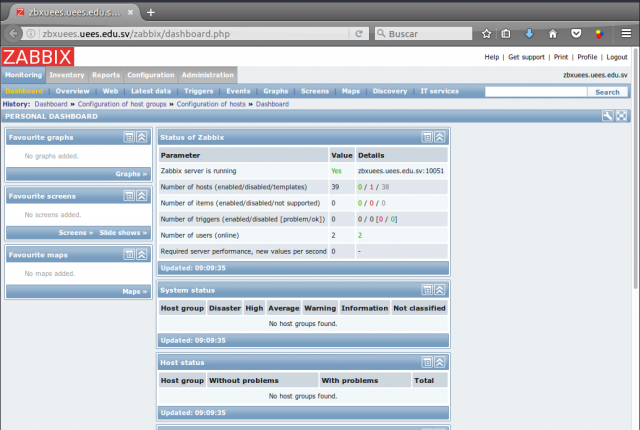Open the Events submenu item
The height and width of the screenshot is (430, 640).
point(238,91)
